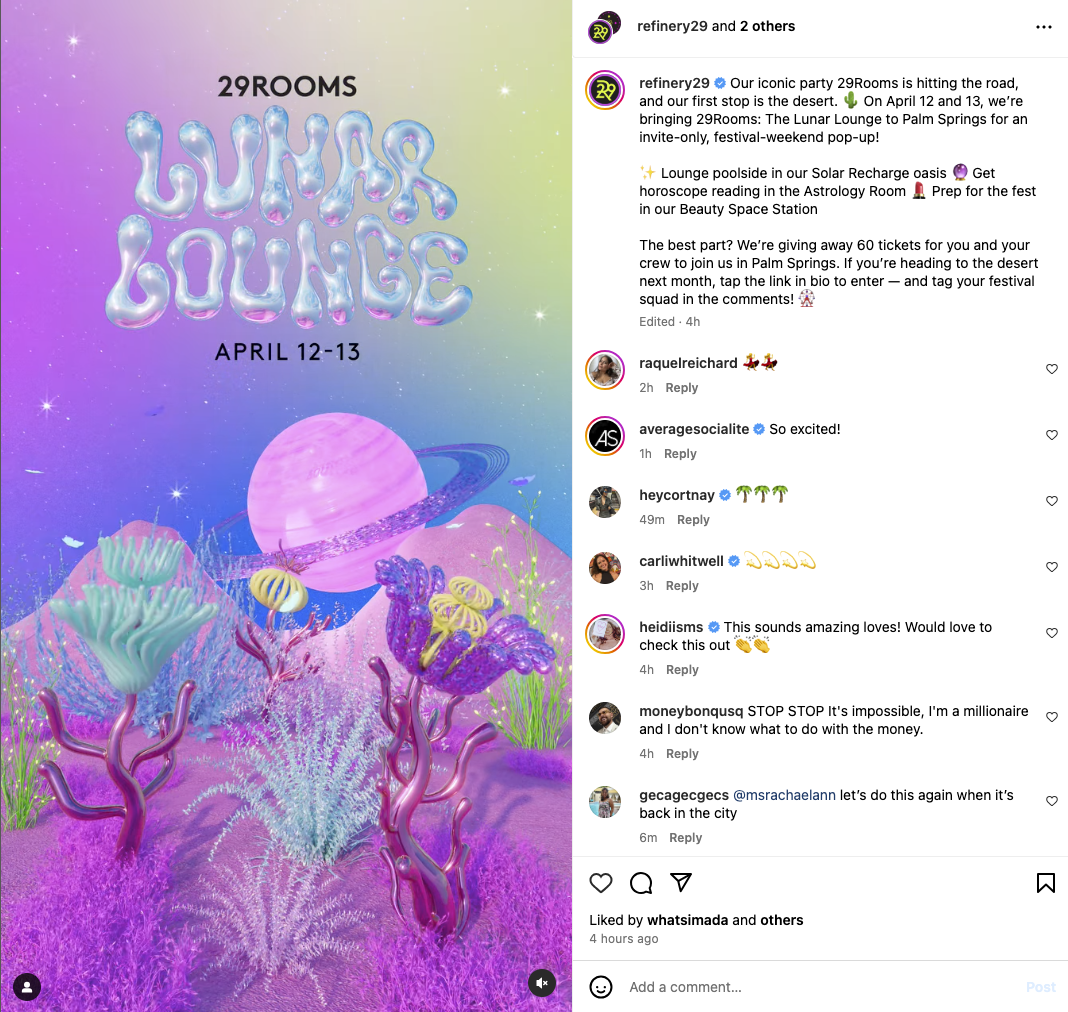This screenshot has width=1068, height=1012.
Task: Open emoji picker smiley icon
Action: click(601, 987)
